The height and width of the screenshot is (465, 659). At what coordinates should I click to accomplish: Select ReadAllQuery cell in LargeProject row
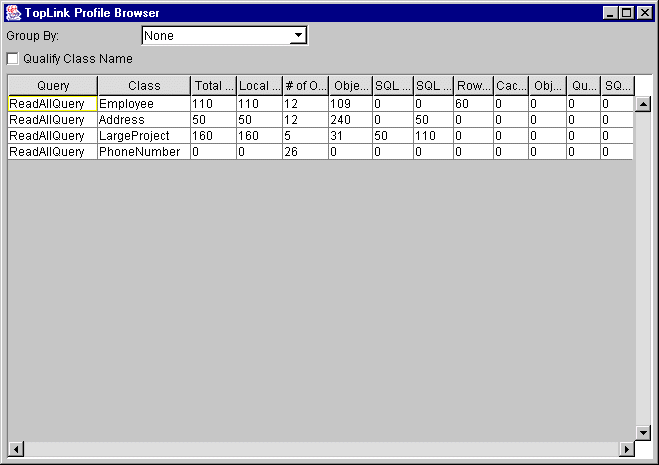(53, 136)
